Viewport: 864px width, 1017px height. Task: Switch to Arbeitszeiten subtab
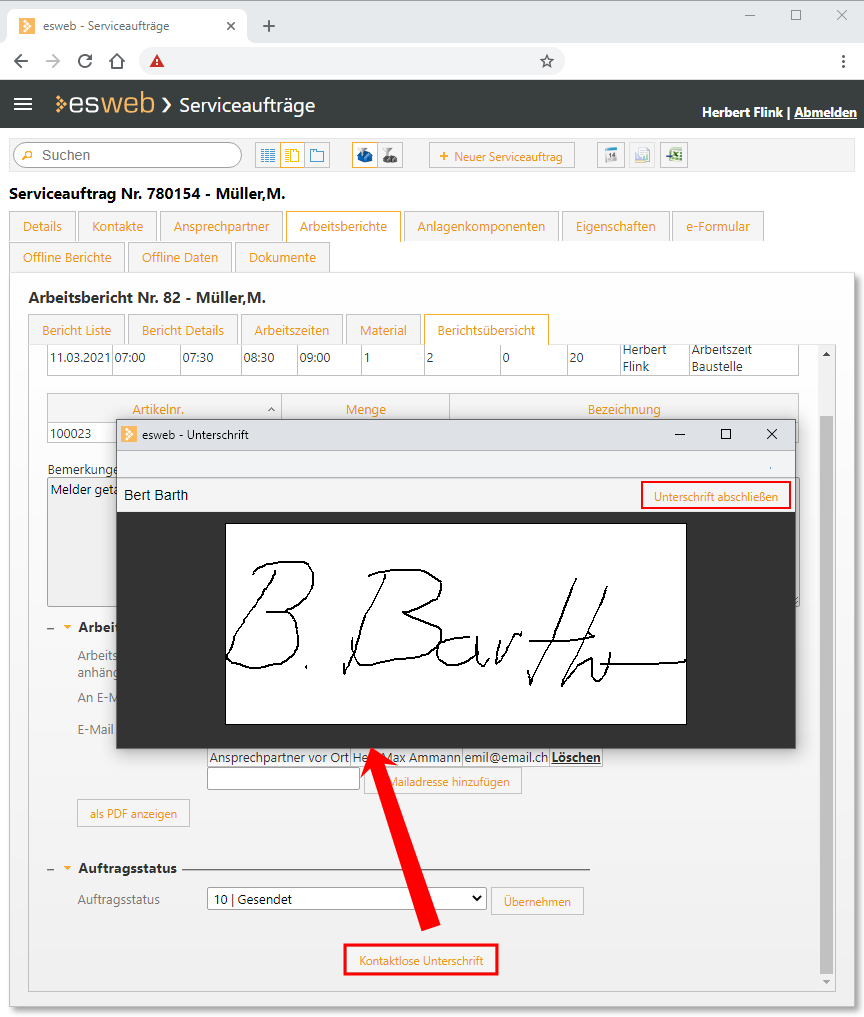click(291, 330)
